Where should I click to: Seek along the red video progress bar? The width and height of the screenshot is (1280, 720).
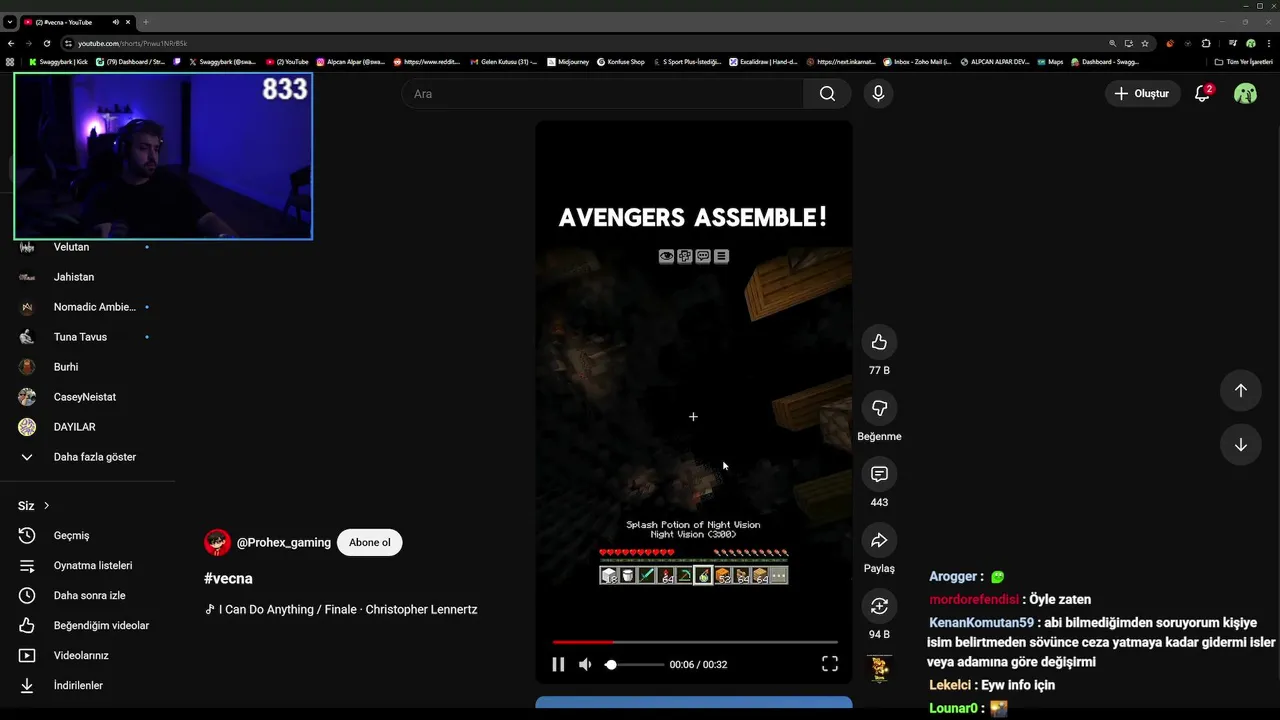695,642
